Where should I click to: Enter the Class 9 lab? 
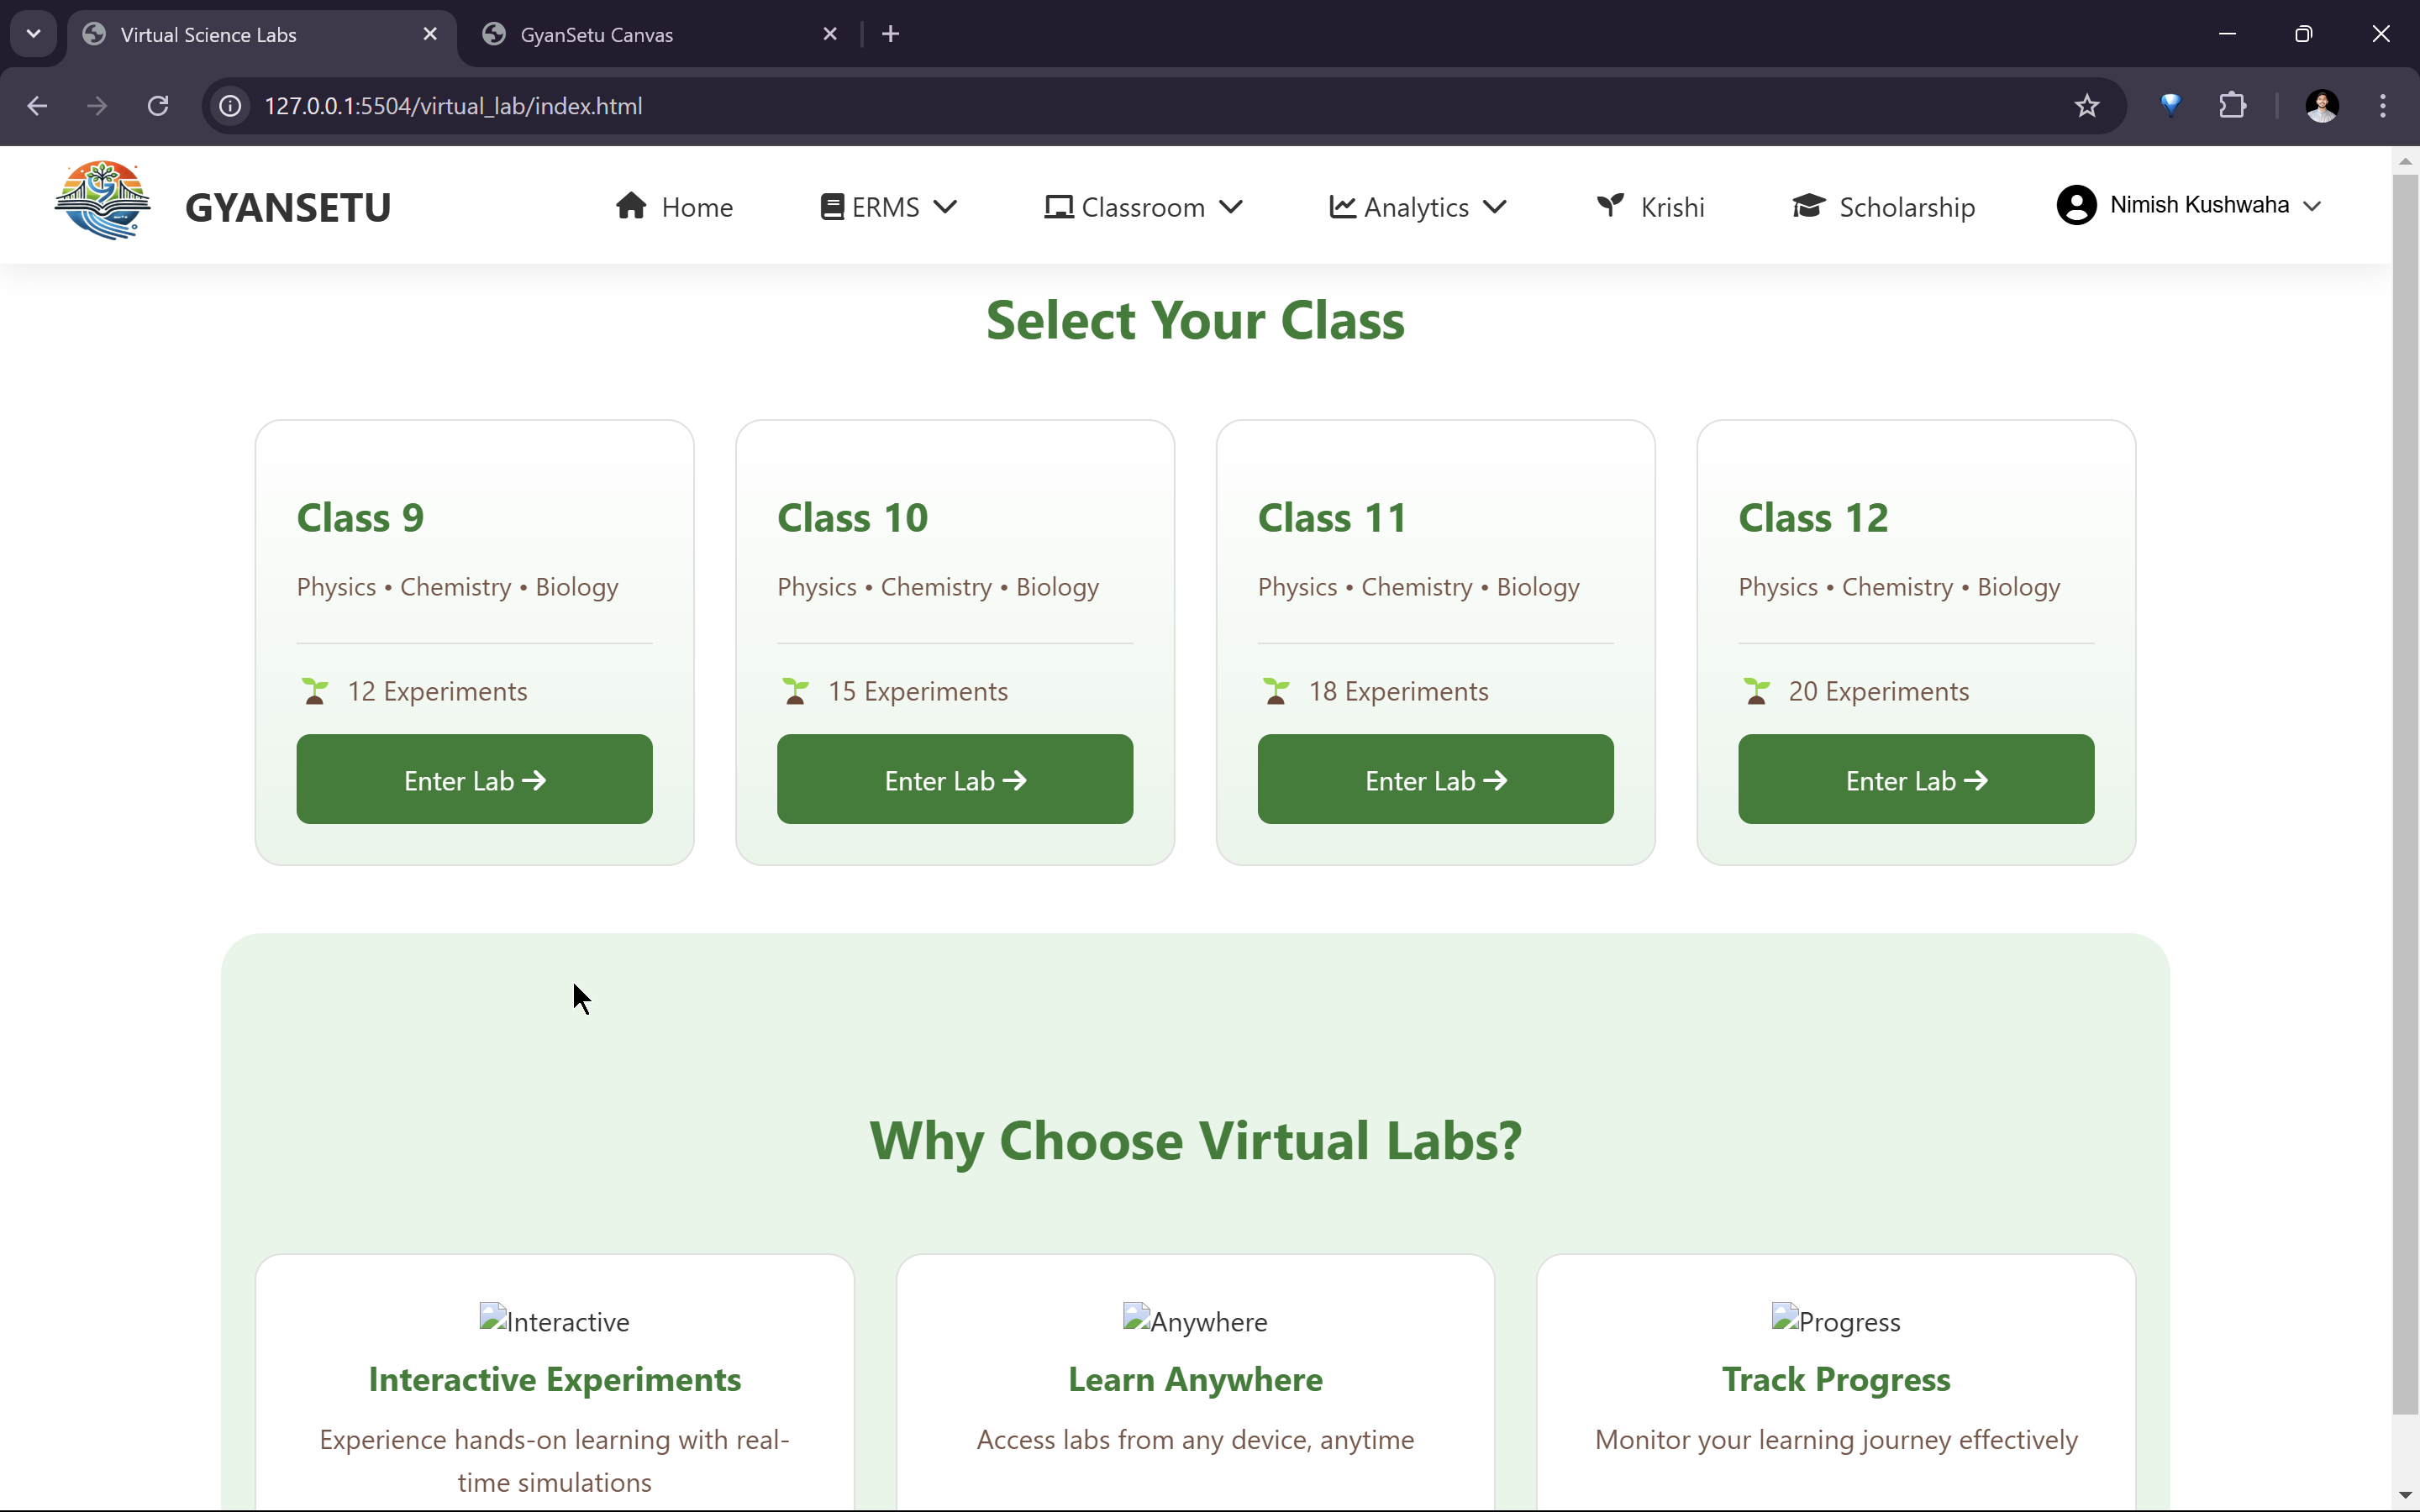[x=474, y=780]
